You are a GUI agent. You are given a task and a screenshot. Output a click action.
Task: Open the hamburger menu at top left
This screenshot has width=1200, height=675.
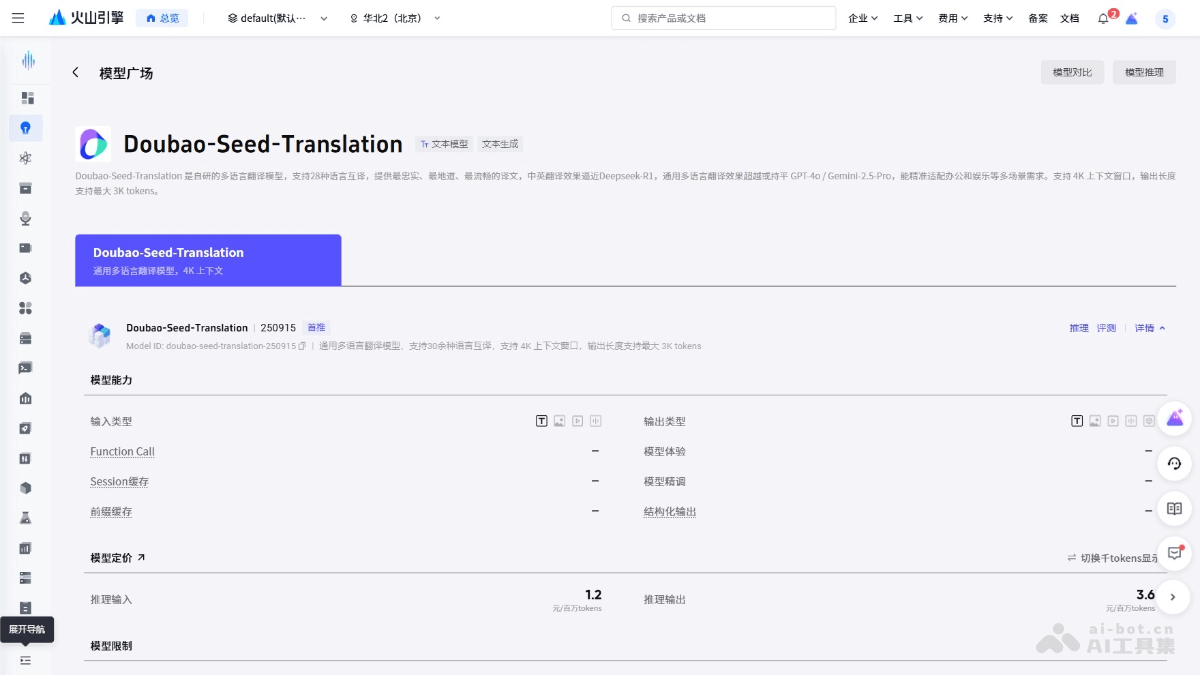(18, 17)
